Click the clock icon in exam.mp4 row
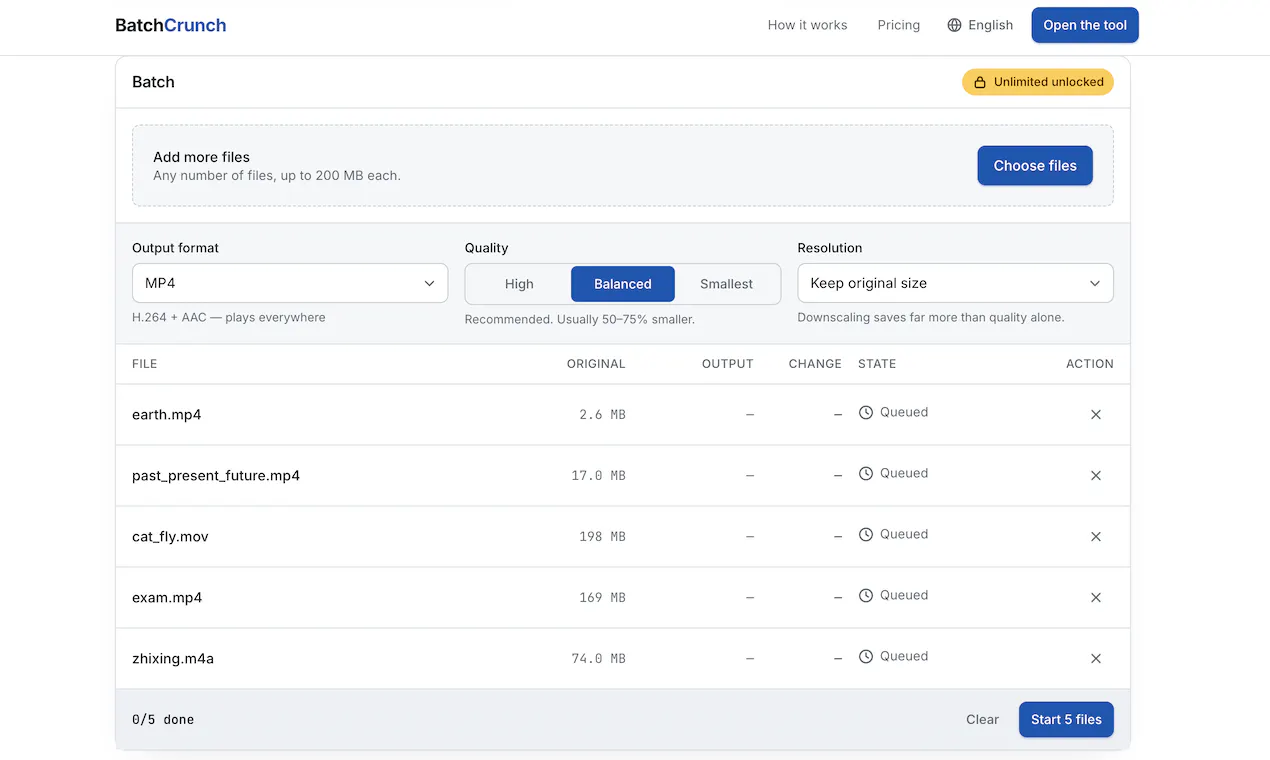The image size is (1270, 760). [x=866, y=595]
